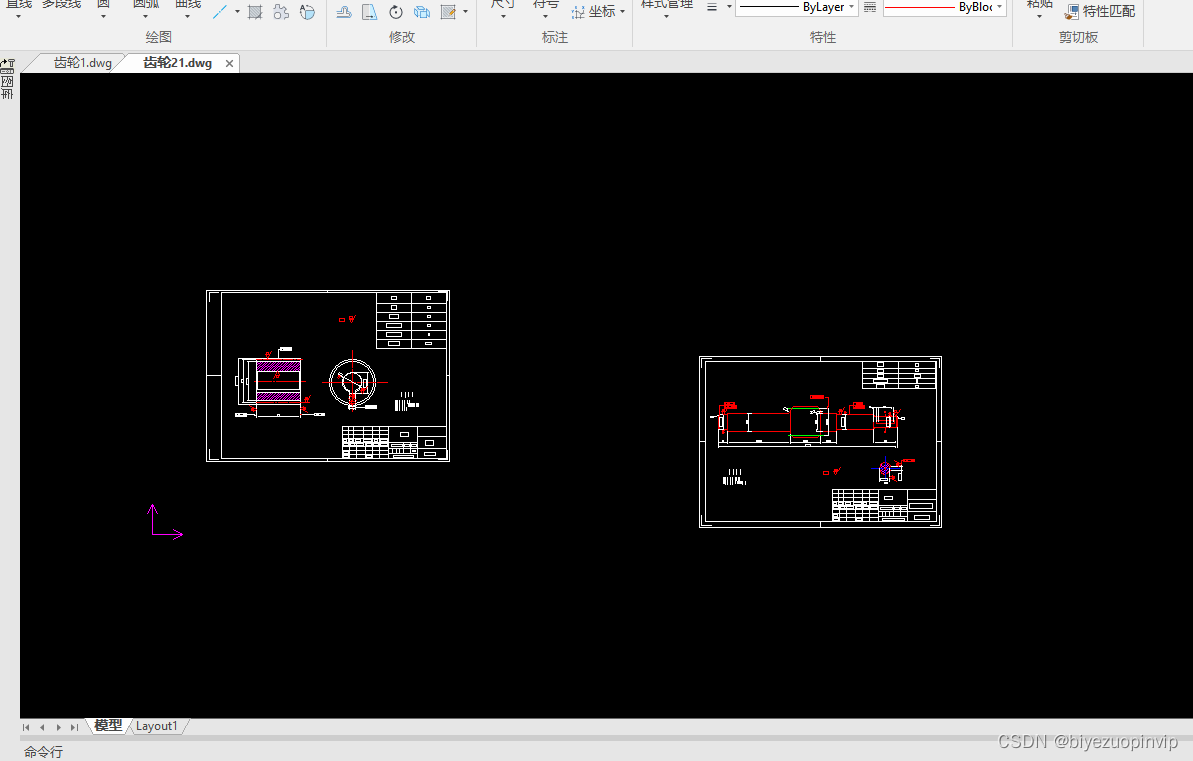Click the line weight list icon in 特性
Viewport: 1193px width, 761px height.
(711, 7)
